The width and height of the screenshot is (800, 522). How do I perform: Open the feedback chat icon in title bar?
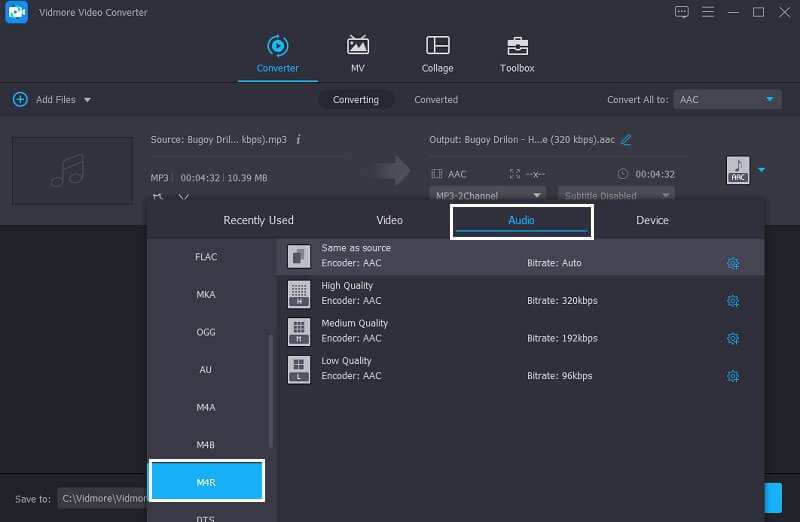[x=682, y=12]
